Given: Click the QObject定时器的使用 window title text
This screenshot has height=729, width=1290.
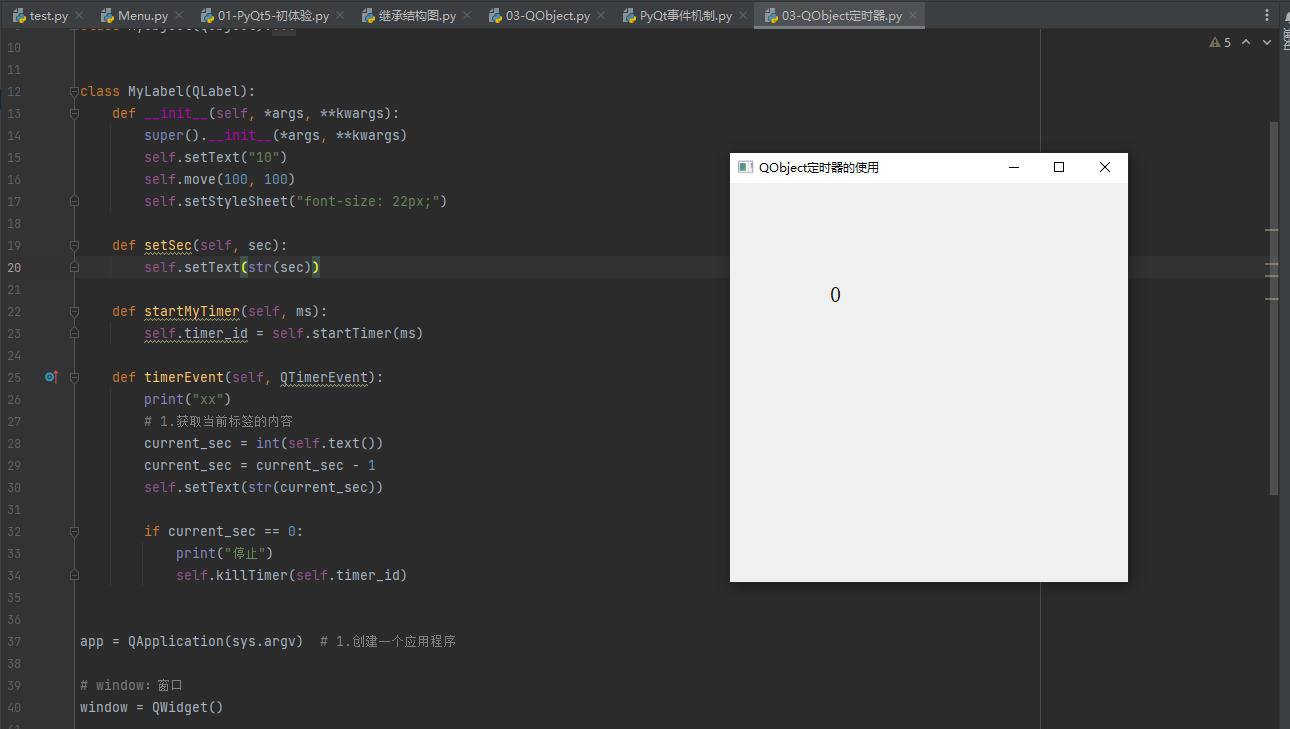Looking at the screenshot, I should [x=819, y=167].
